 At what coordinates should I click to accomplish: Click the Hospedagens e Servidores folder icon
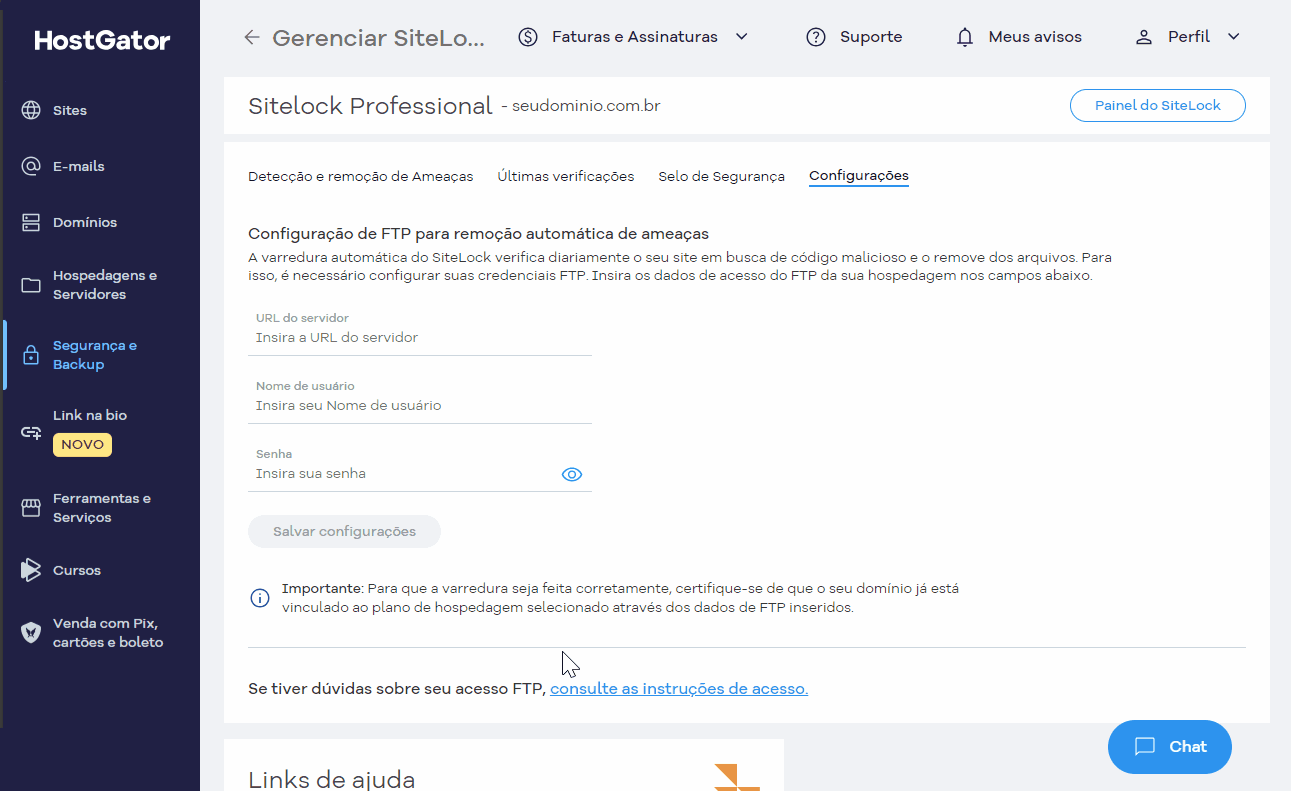click(31, 285)
